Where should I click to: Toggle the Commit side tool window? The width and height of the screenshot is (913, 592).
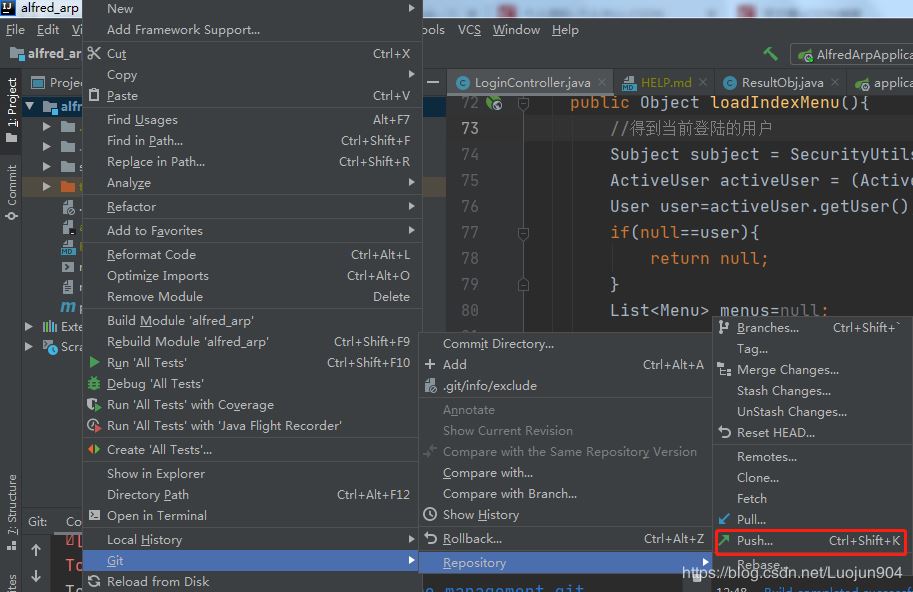coord(11,191)
